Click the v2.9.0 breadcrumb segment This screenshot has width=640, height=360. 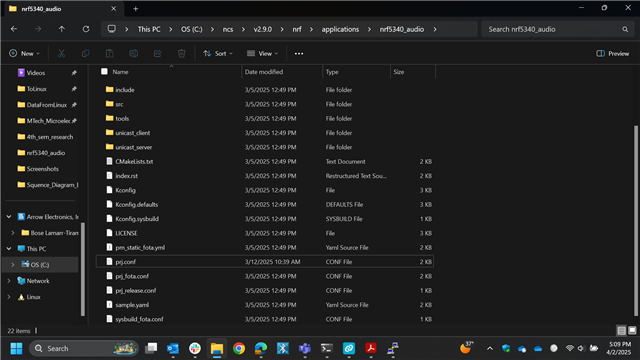point(262,29)
